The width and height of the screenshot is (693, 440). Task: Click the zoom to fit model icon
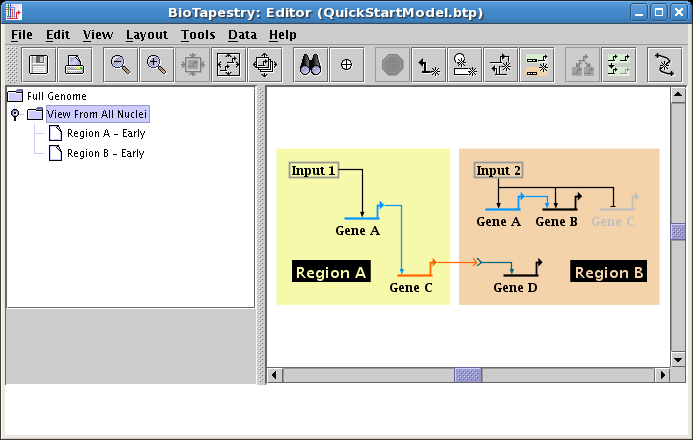pyautogui.click(x=229, y=65)
